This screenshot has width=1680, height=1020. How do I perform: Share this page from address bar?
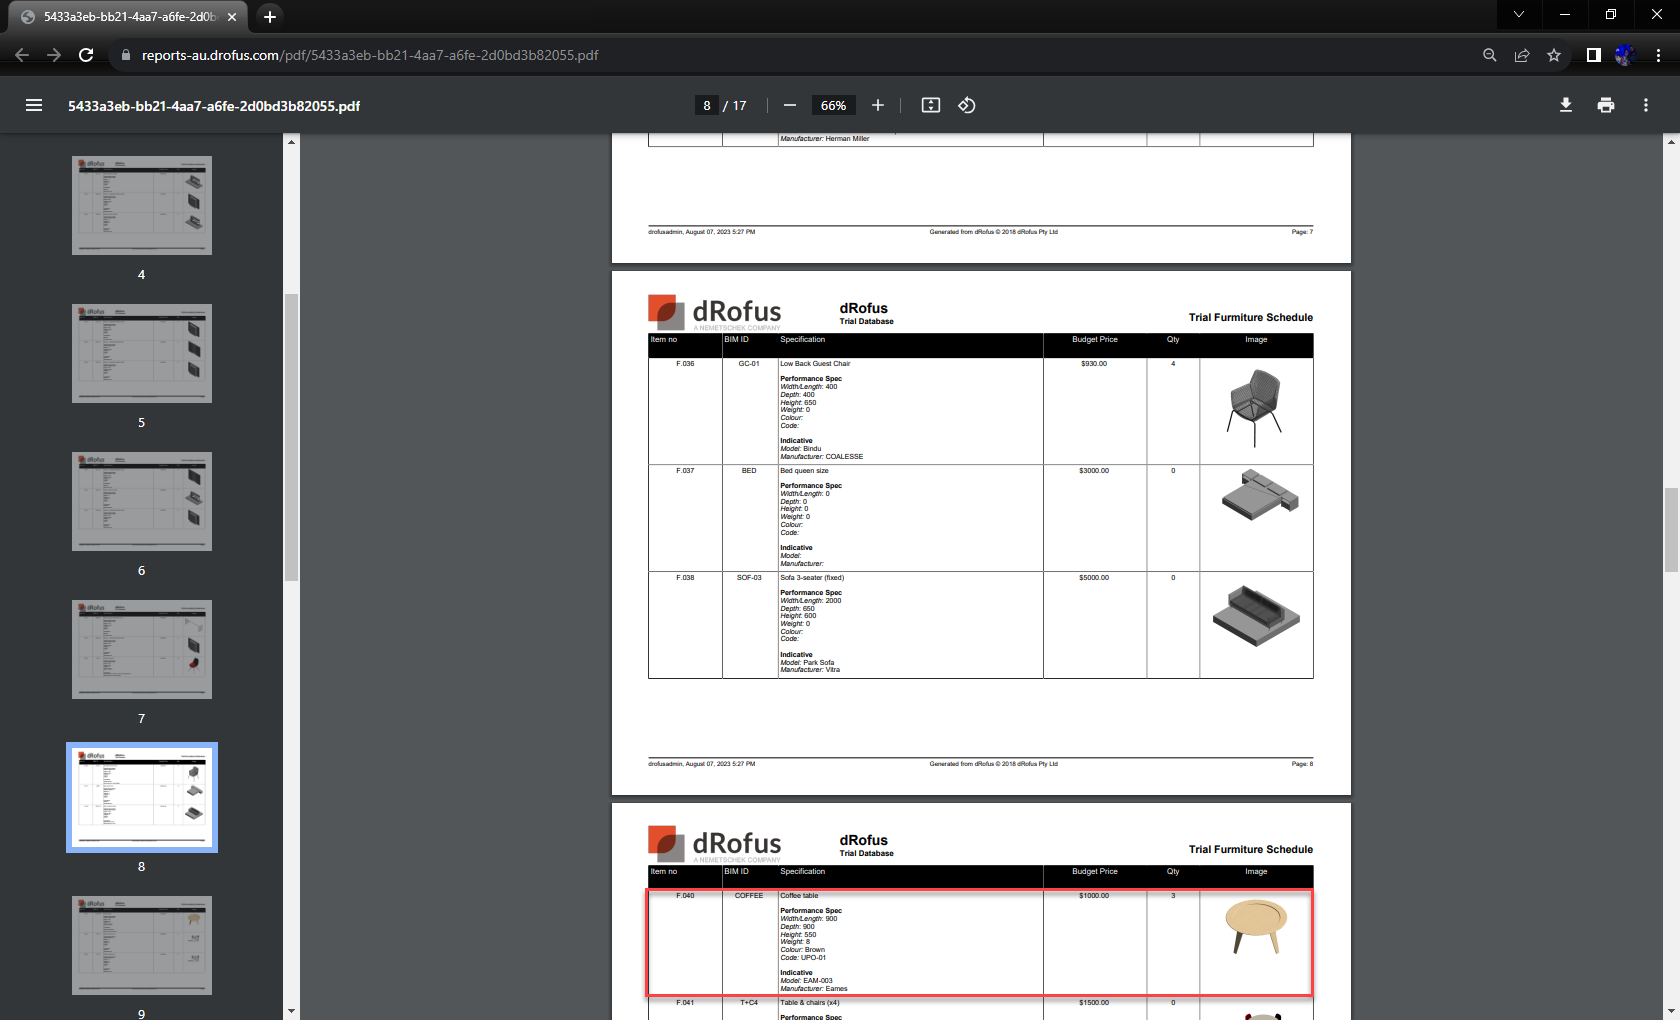click(x=1522, y=55)
